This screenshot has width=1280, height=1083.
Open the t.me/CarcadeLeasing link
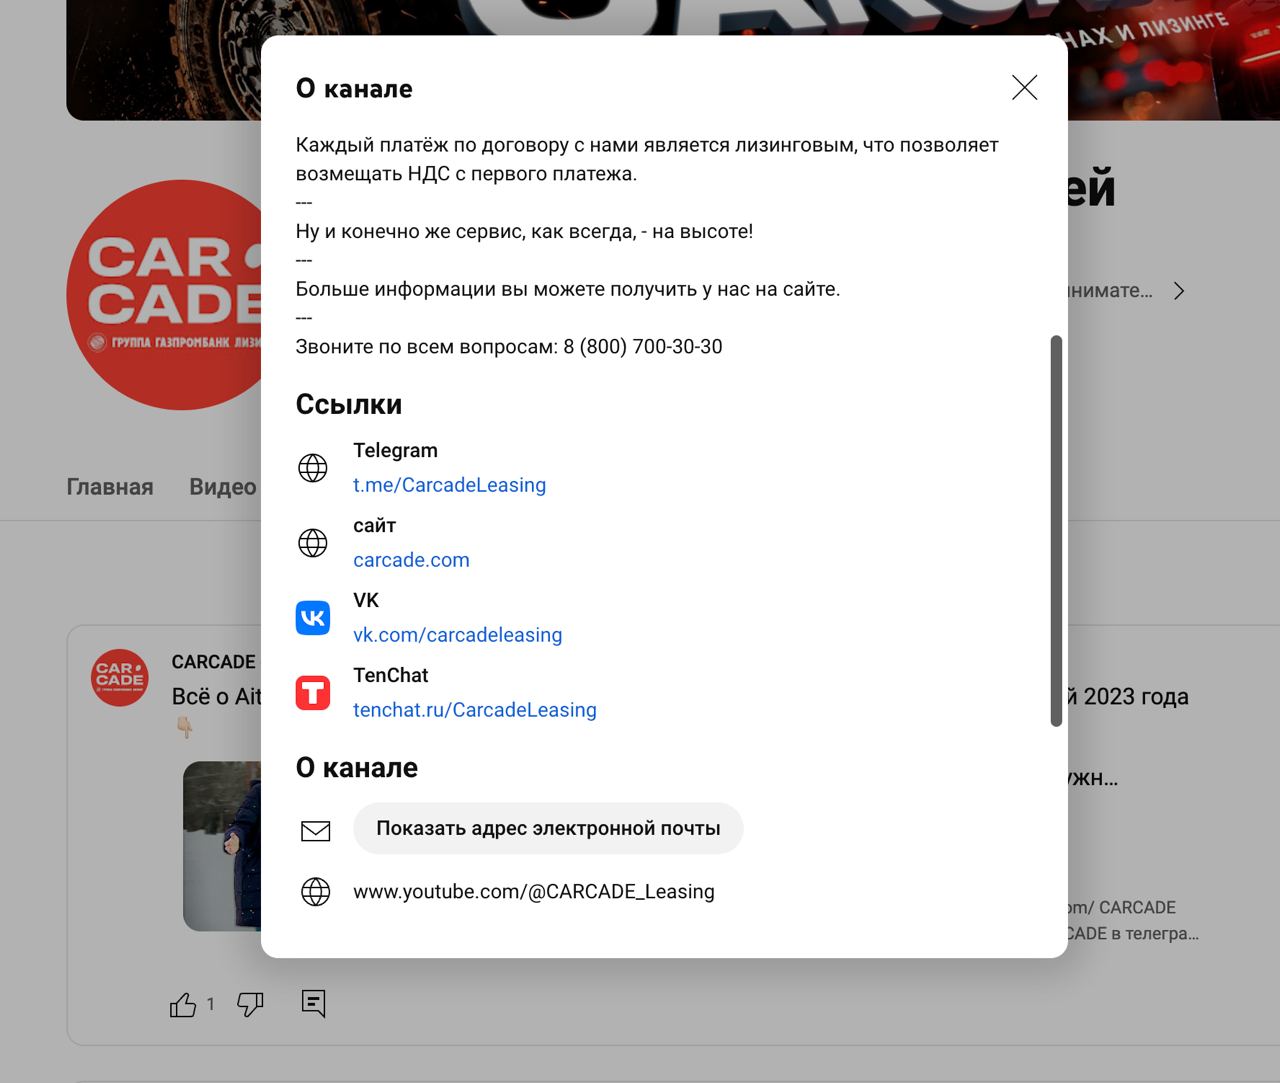(449, 485)
